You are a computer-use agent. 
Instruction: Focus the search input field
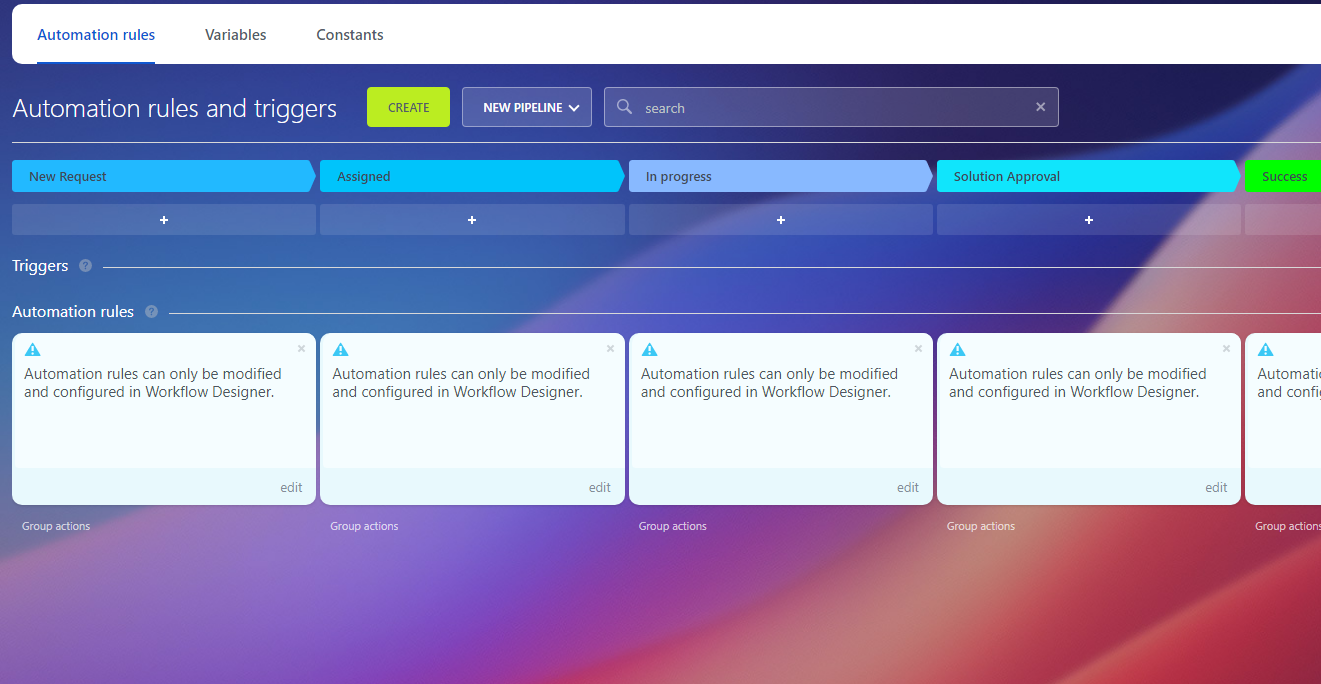[x=830, y=108]
